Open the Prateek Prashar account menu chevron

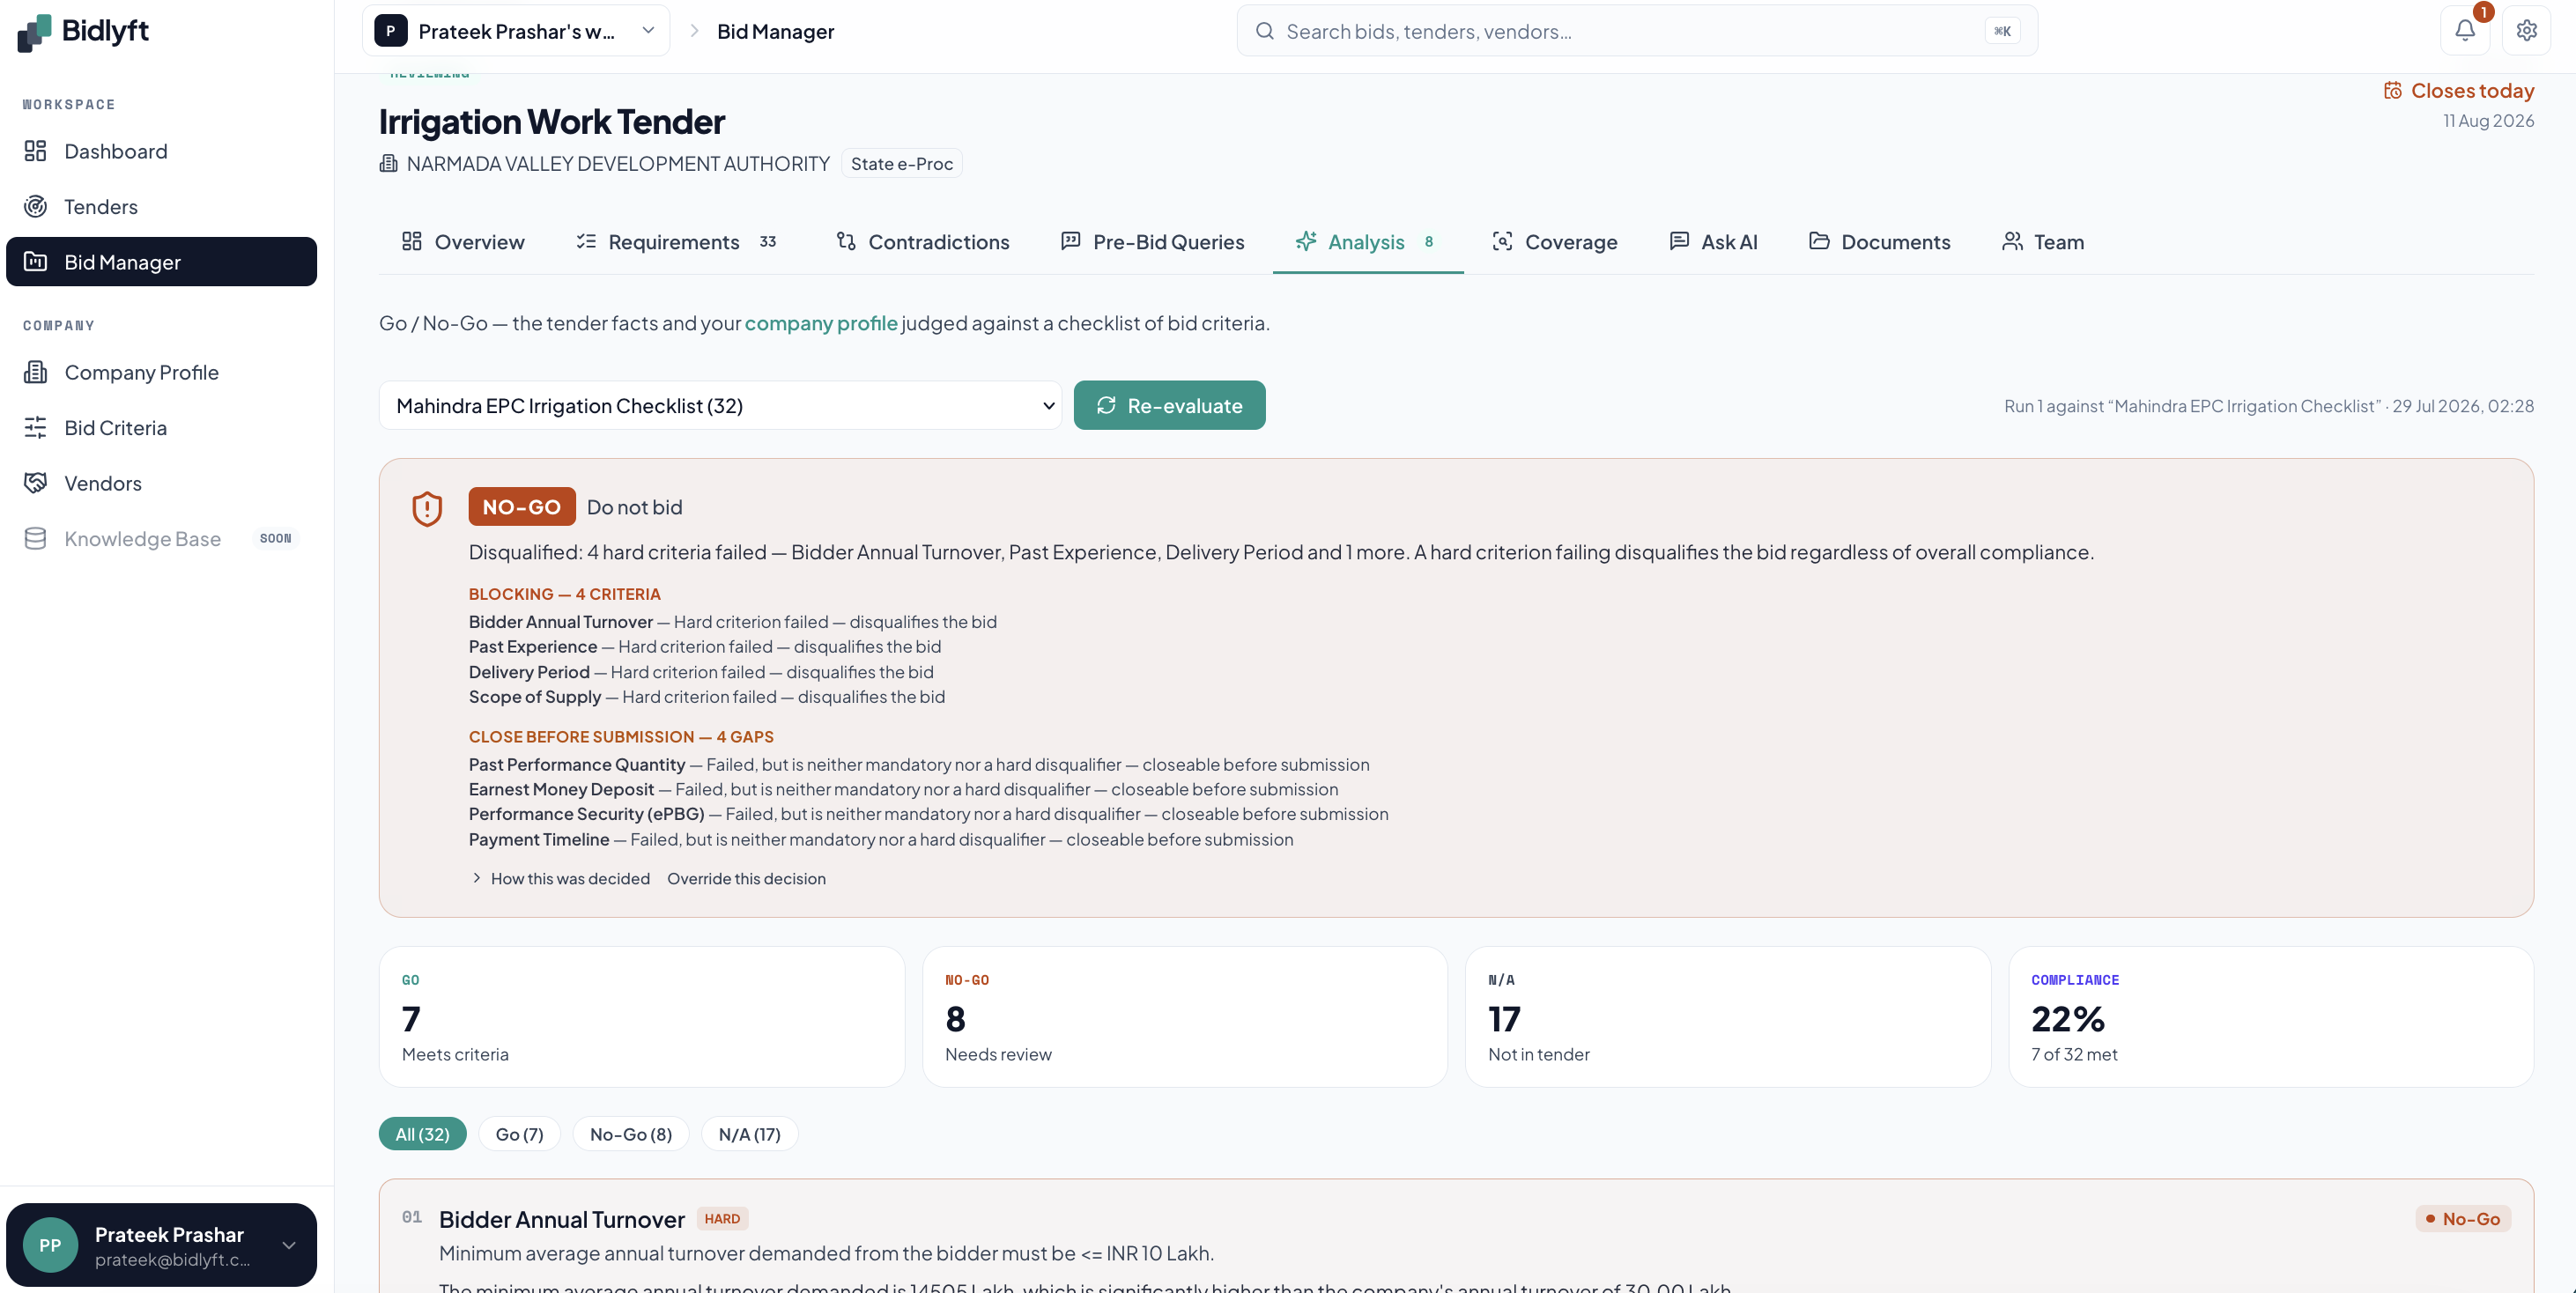[289, 1245]
